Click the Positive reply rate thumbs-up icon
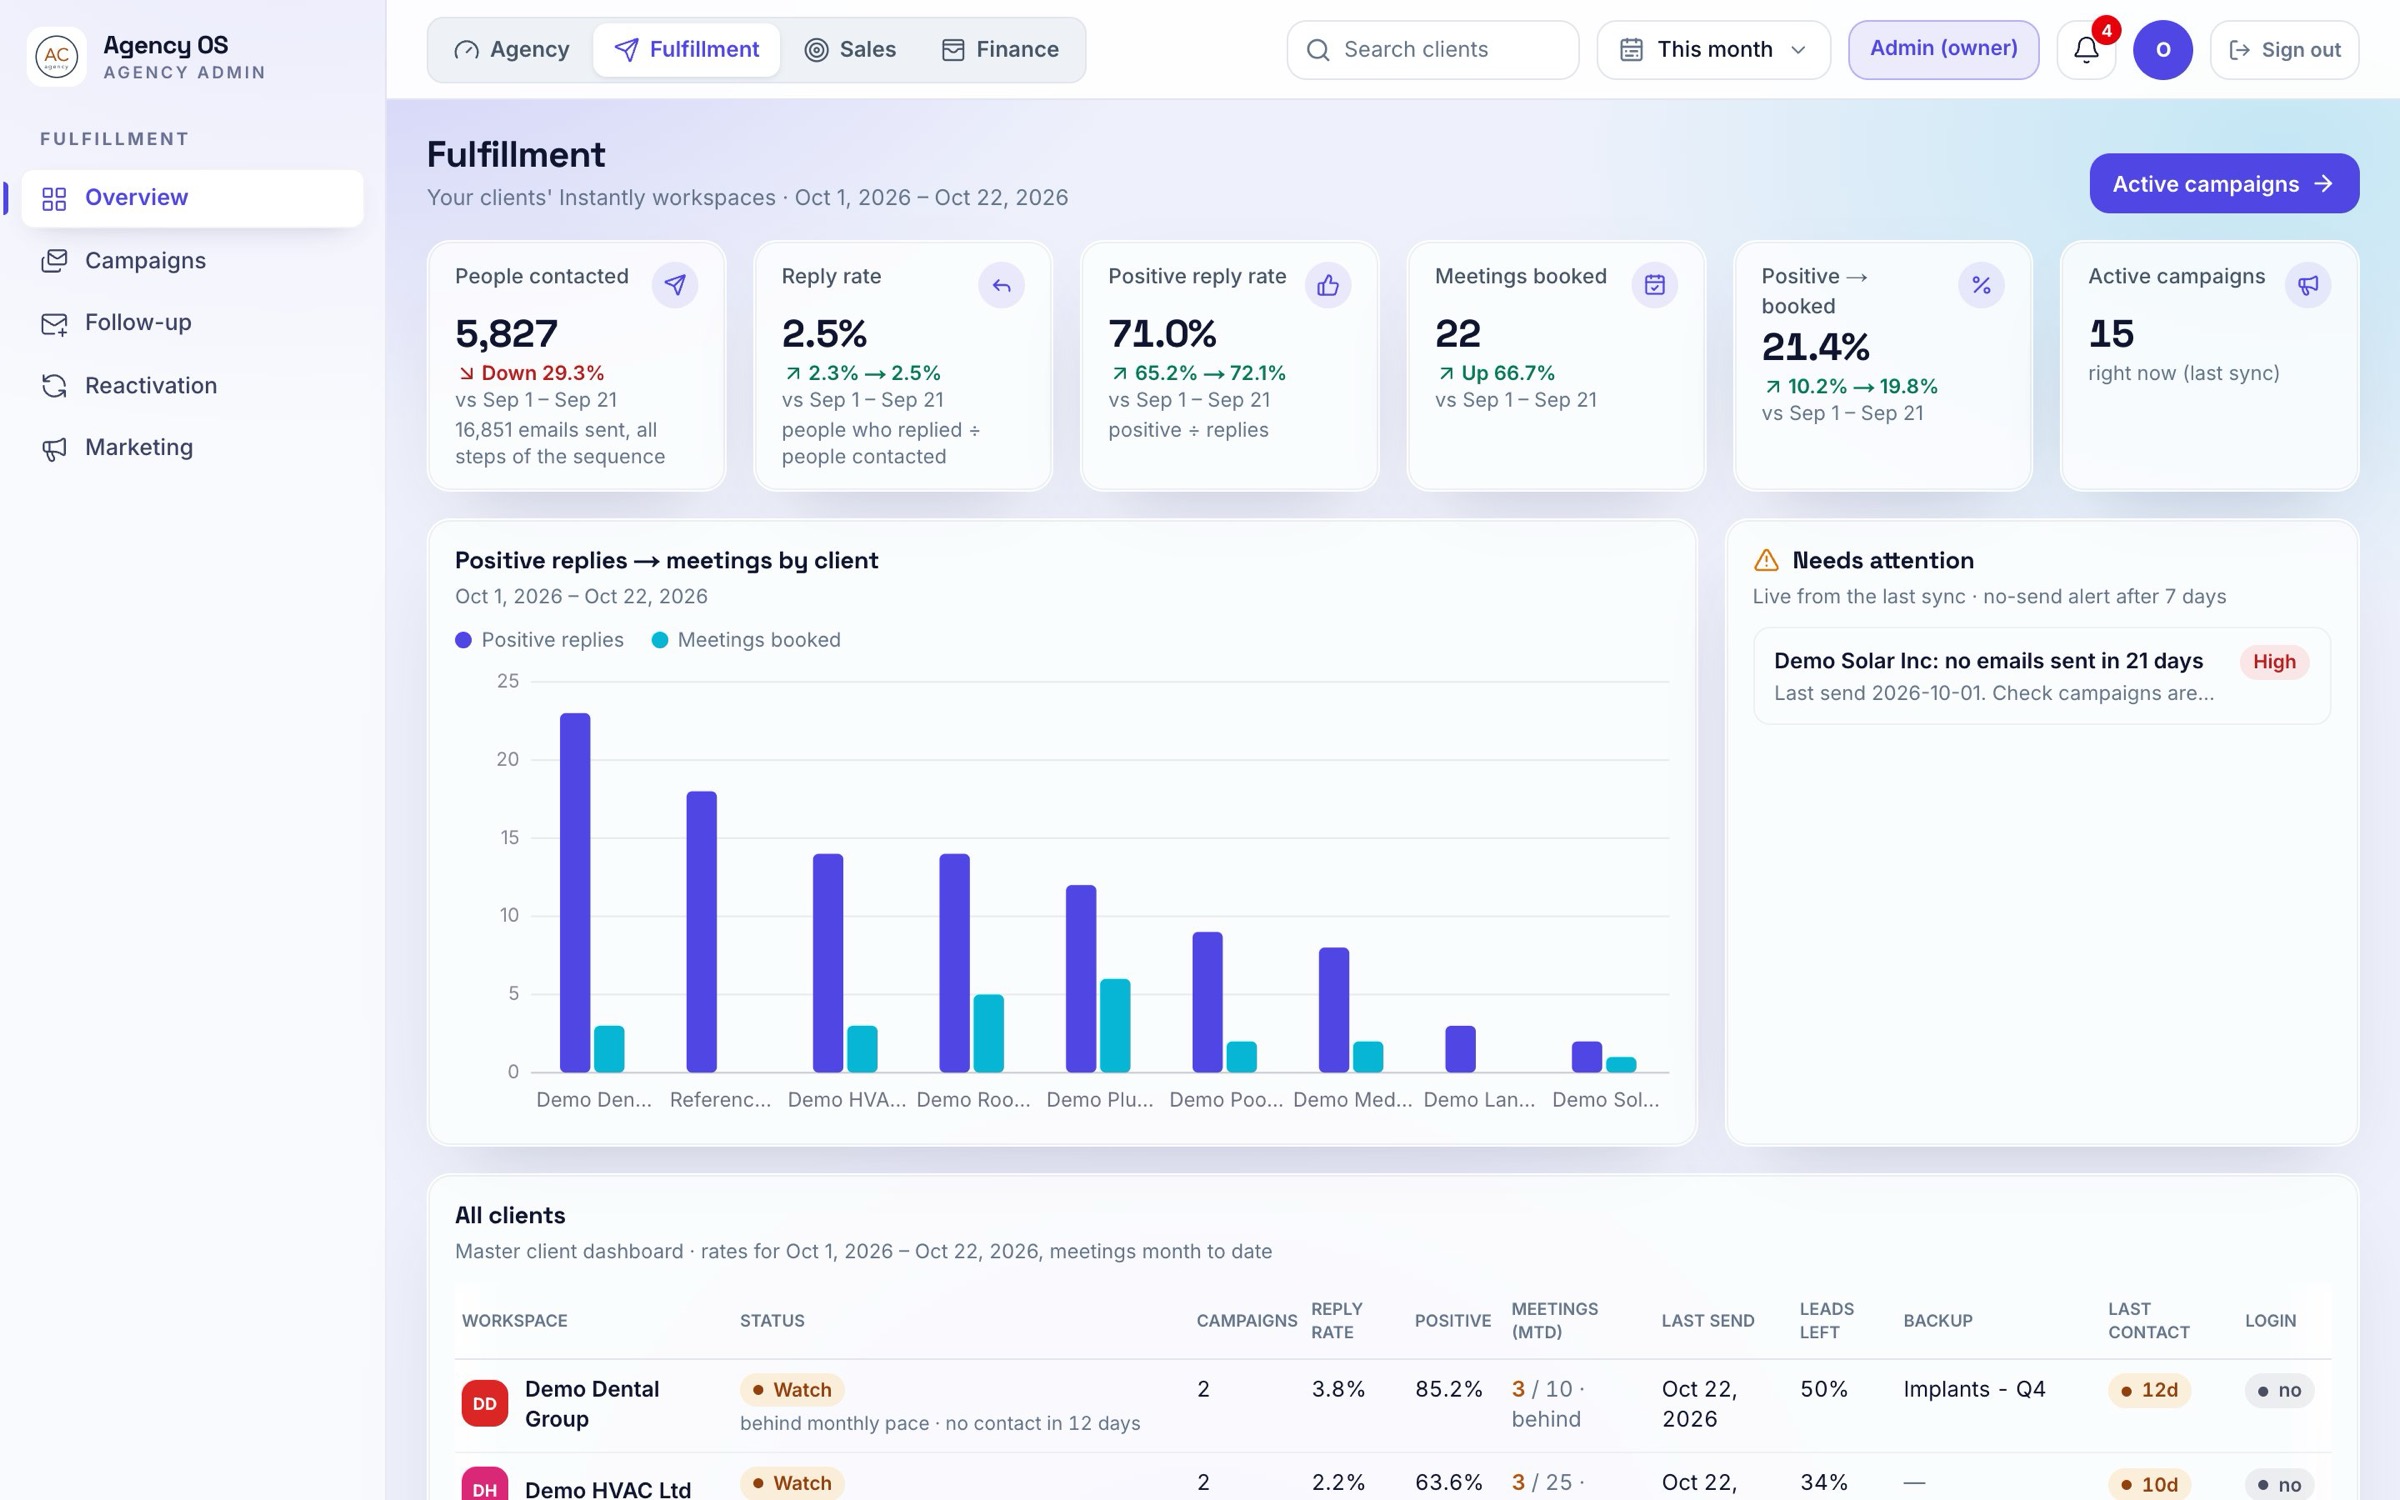Viewport: 2400px width, 1500px height. (x=1328, y=285)
